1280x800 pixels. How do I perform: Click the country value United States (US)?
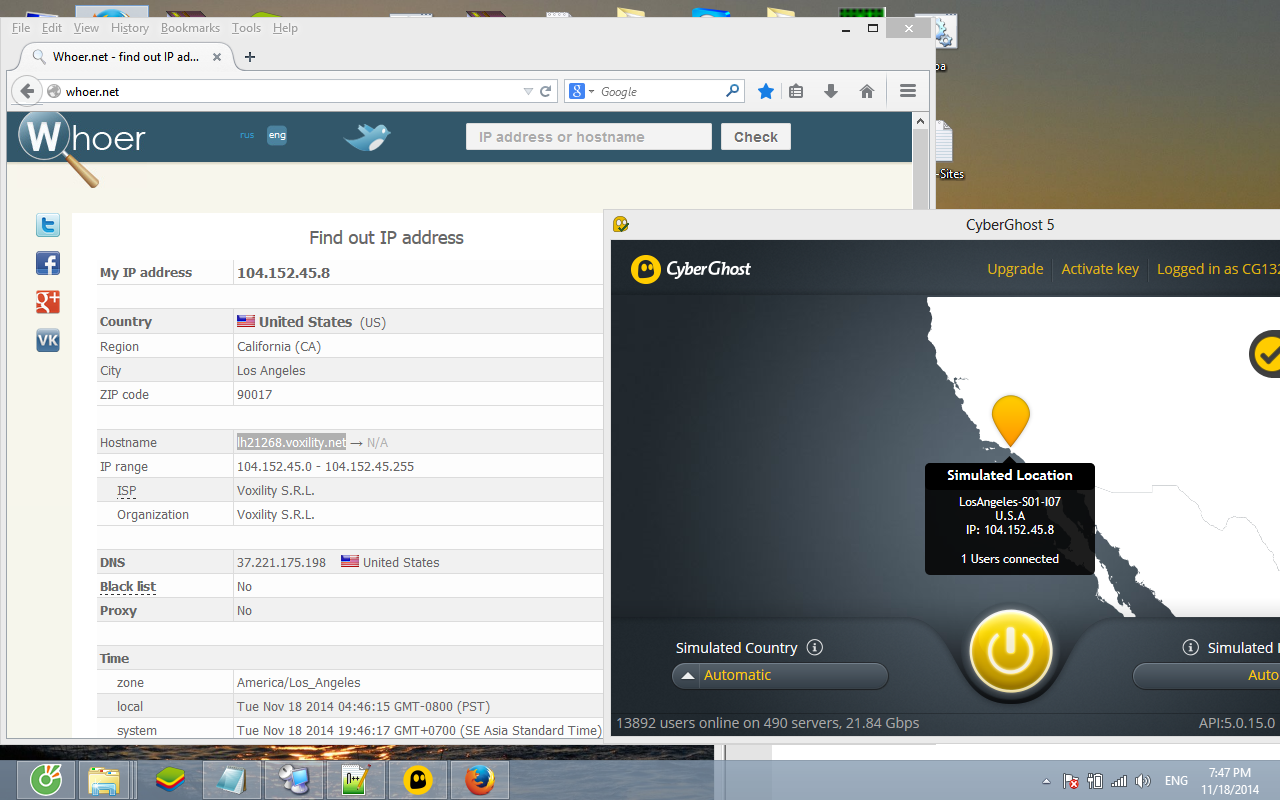(x=311, y=322)
